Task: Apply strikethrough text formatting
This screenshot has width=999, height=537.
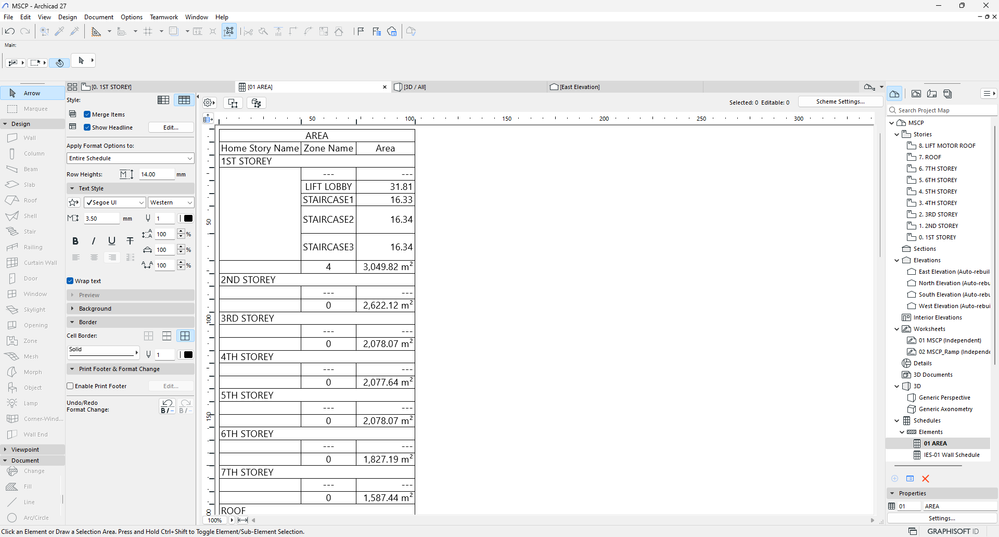Action: tap(130, 241)
